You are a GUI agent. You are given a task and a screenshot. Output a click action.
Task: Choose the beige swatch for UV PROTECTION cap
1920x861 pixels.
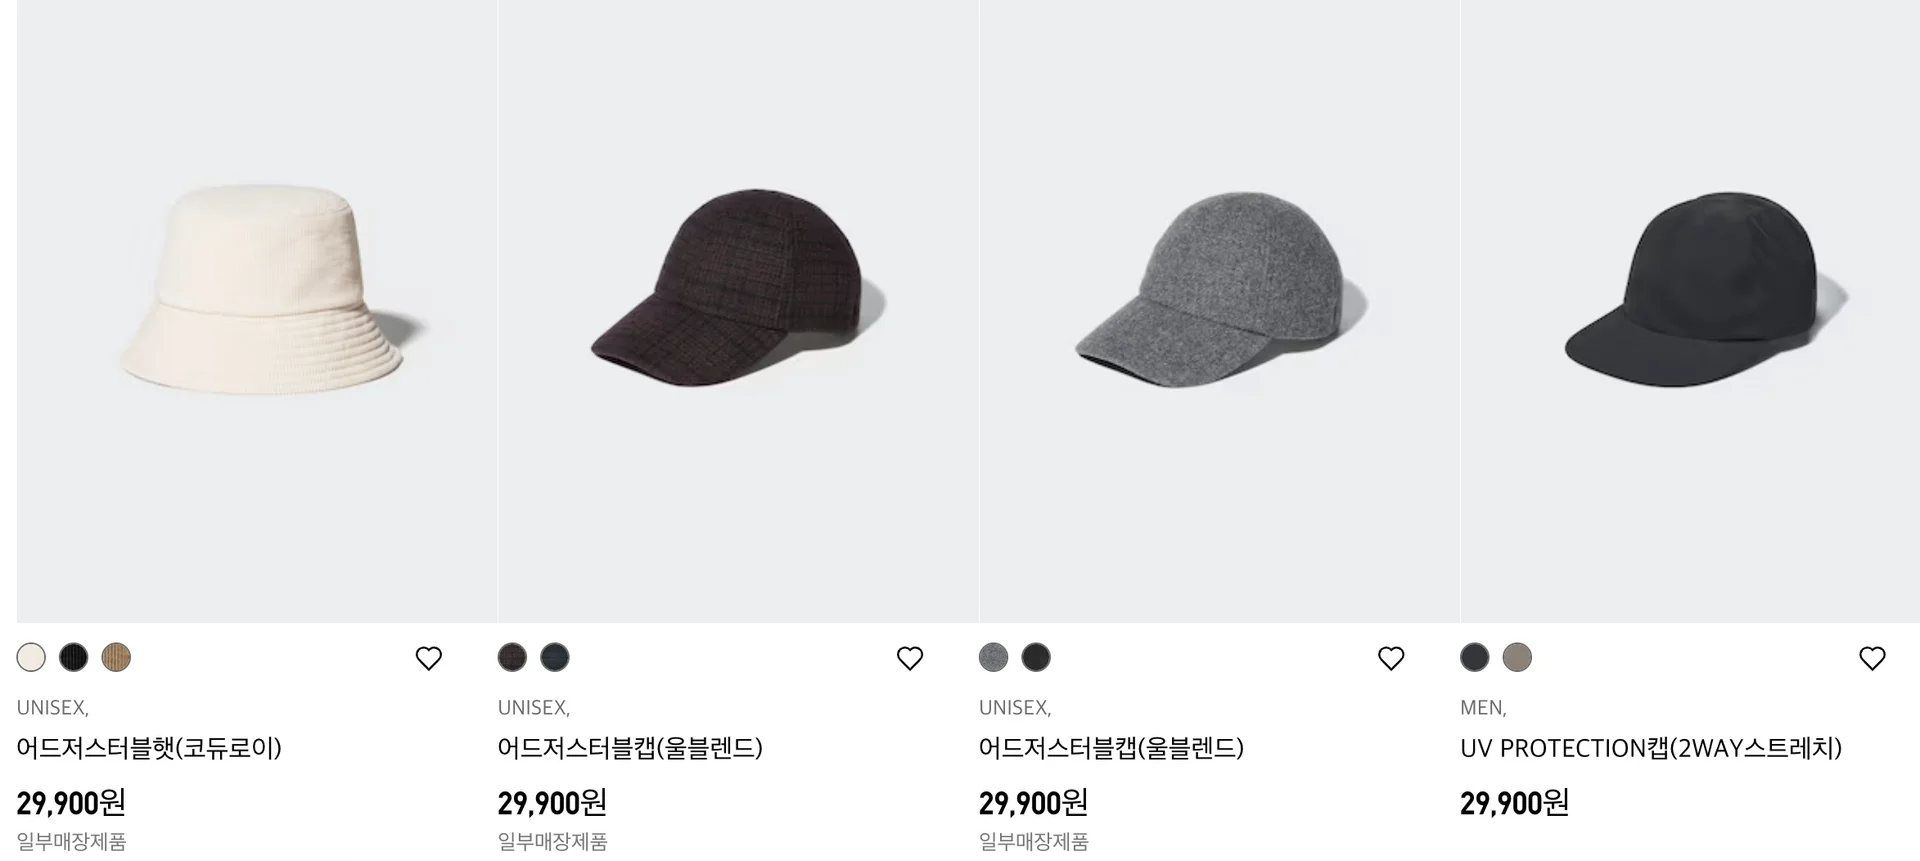(x=1517, y=657)
